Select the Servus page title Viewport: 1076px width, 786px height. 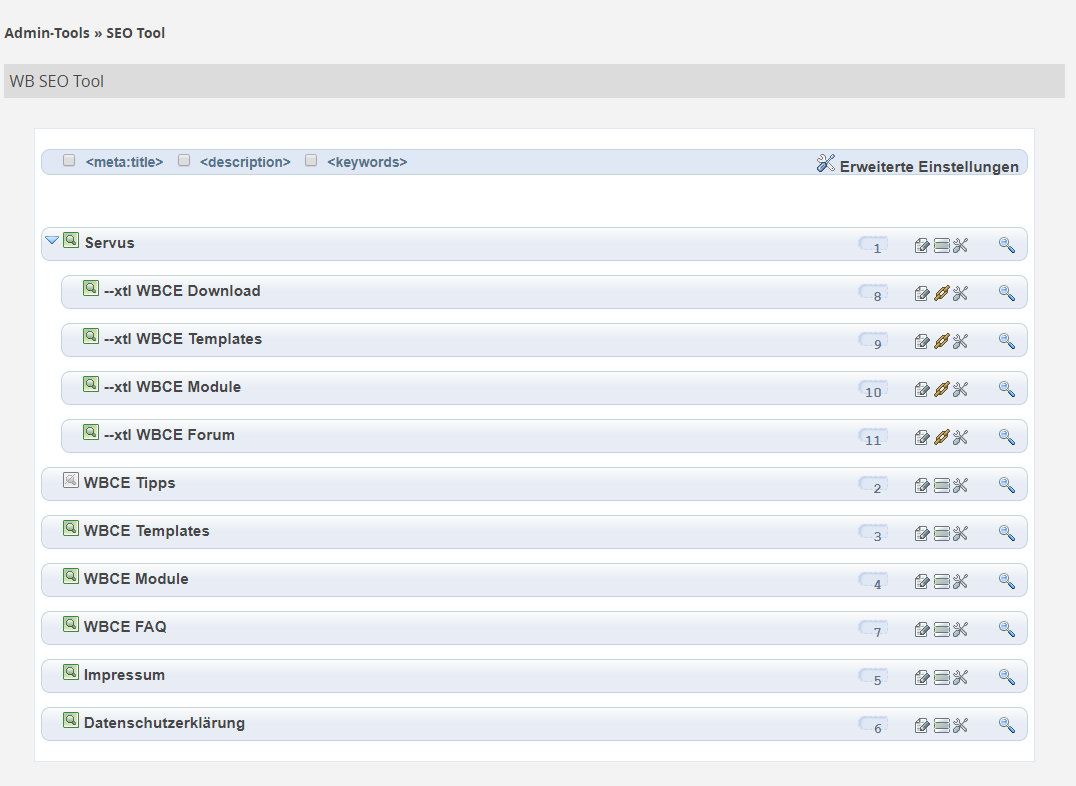(109, 243)
